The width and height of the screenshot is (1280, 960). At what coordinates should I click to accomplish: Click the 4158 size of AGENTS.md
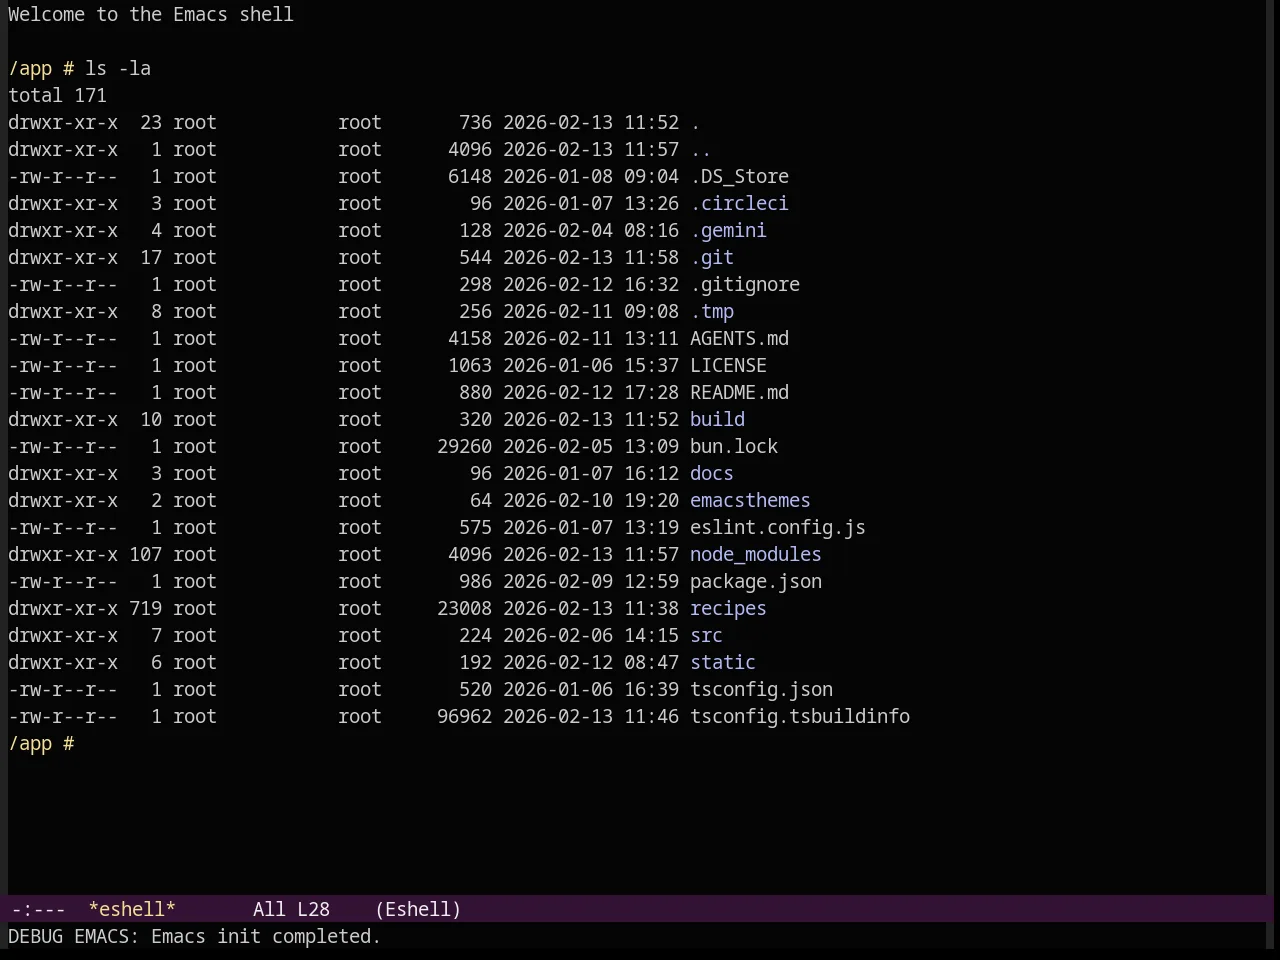[470, 339]
